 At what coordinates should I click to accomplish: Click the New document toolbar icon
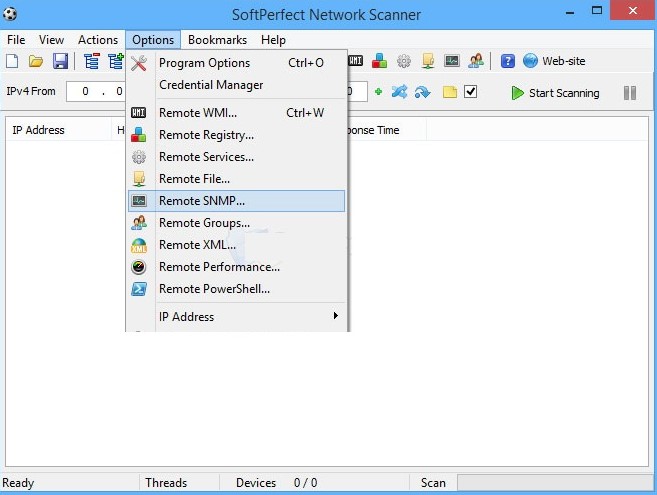pos(12,61)
